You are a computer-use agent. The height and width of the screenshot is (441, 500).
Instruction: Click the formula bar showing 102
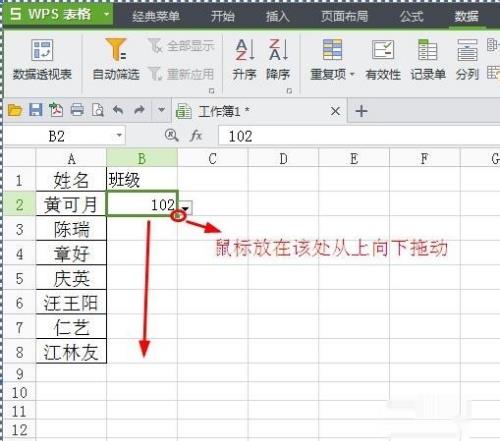(x=359, y=136)
